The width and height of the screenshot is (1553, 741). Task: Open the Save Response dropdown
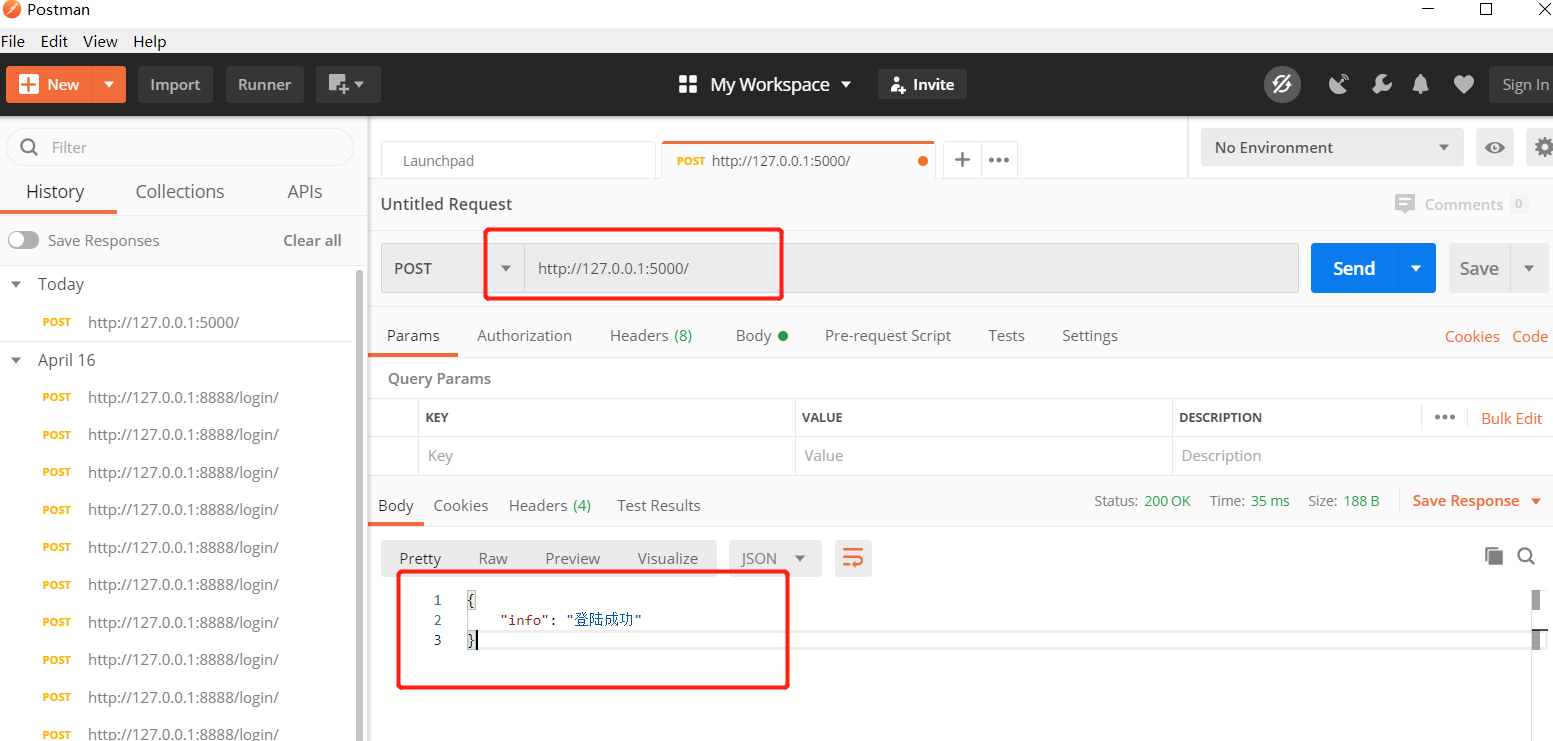tap(1477, 501)
